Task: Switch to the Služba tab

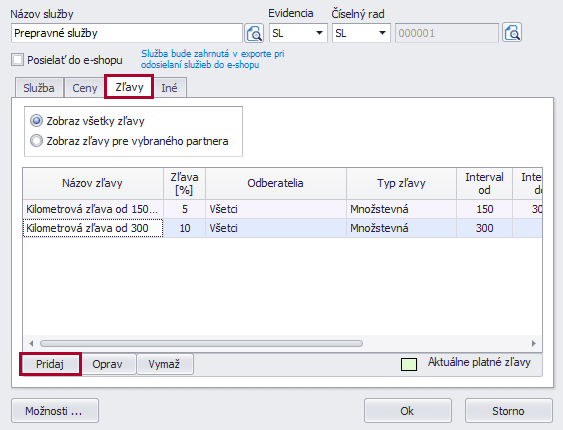Action: pyautogui.click(x=39, y=88)
